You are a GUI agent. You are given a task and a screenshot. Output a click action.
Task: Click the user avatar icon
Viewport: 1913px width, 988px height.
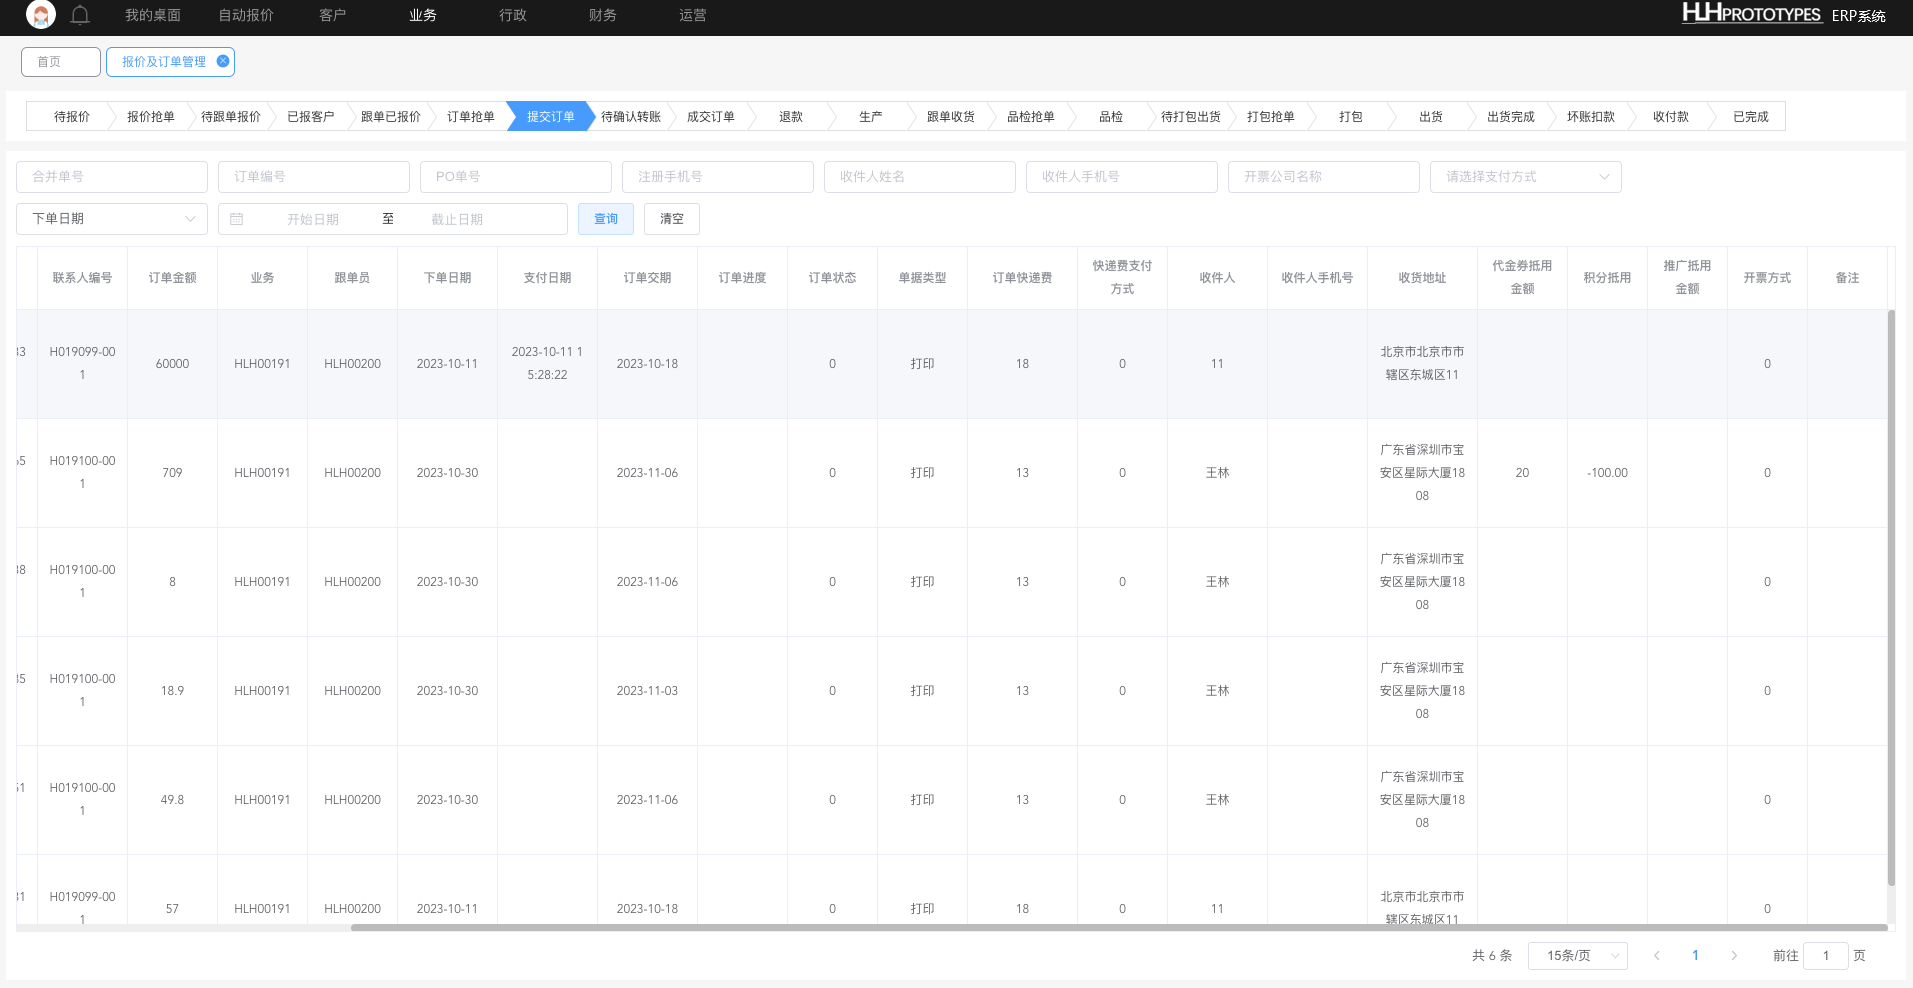41,15
